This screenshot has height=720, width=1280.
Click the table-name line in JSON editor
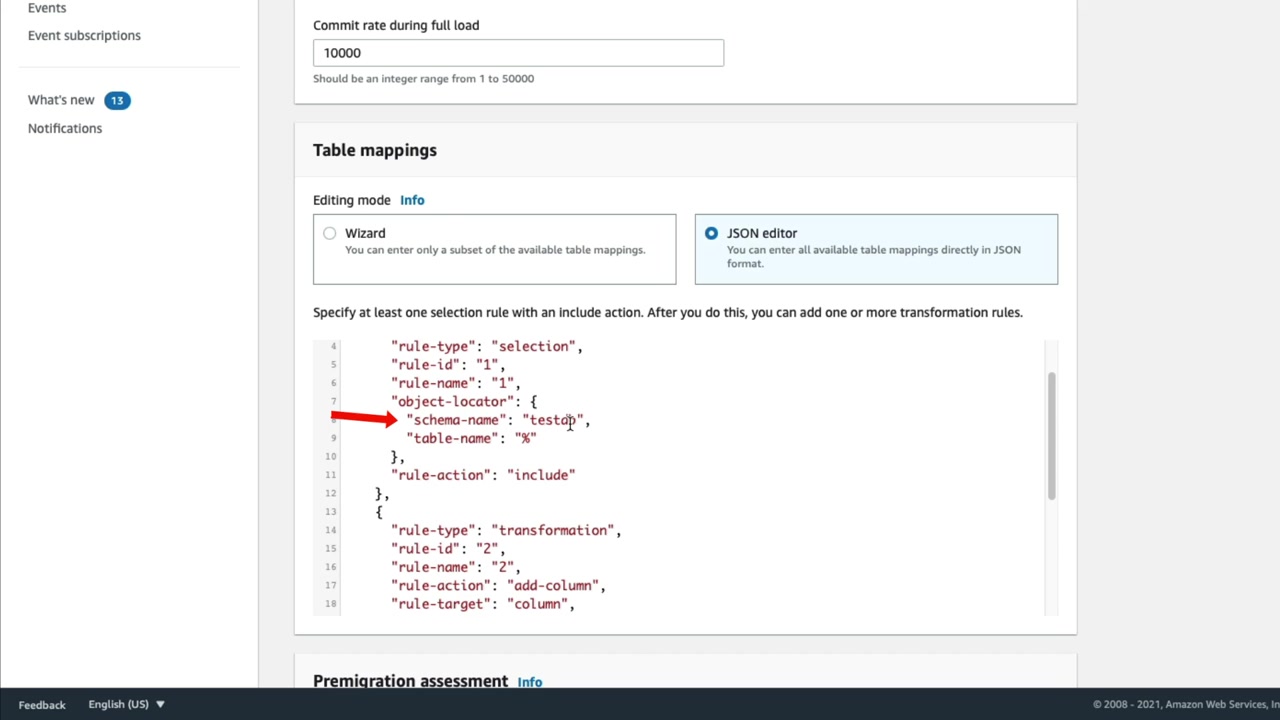click(472, 438)
